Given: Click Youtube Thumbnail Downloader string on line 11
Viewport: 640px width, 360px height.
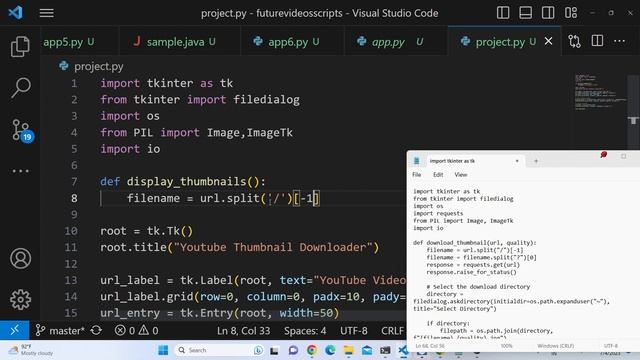Looking at the screenshot, I should coord(273,247).
